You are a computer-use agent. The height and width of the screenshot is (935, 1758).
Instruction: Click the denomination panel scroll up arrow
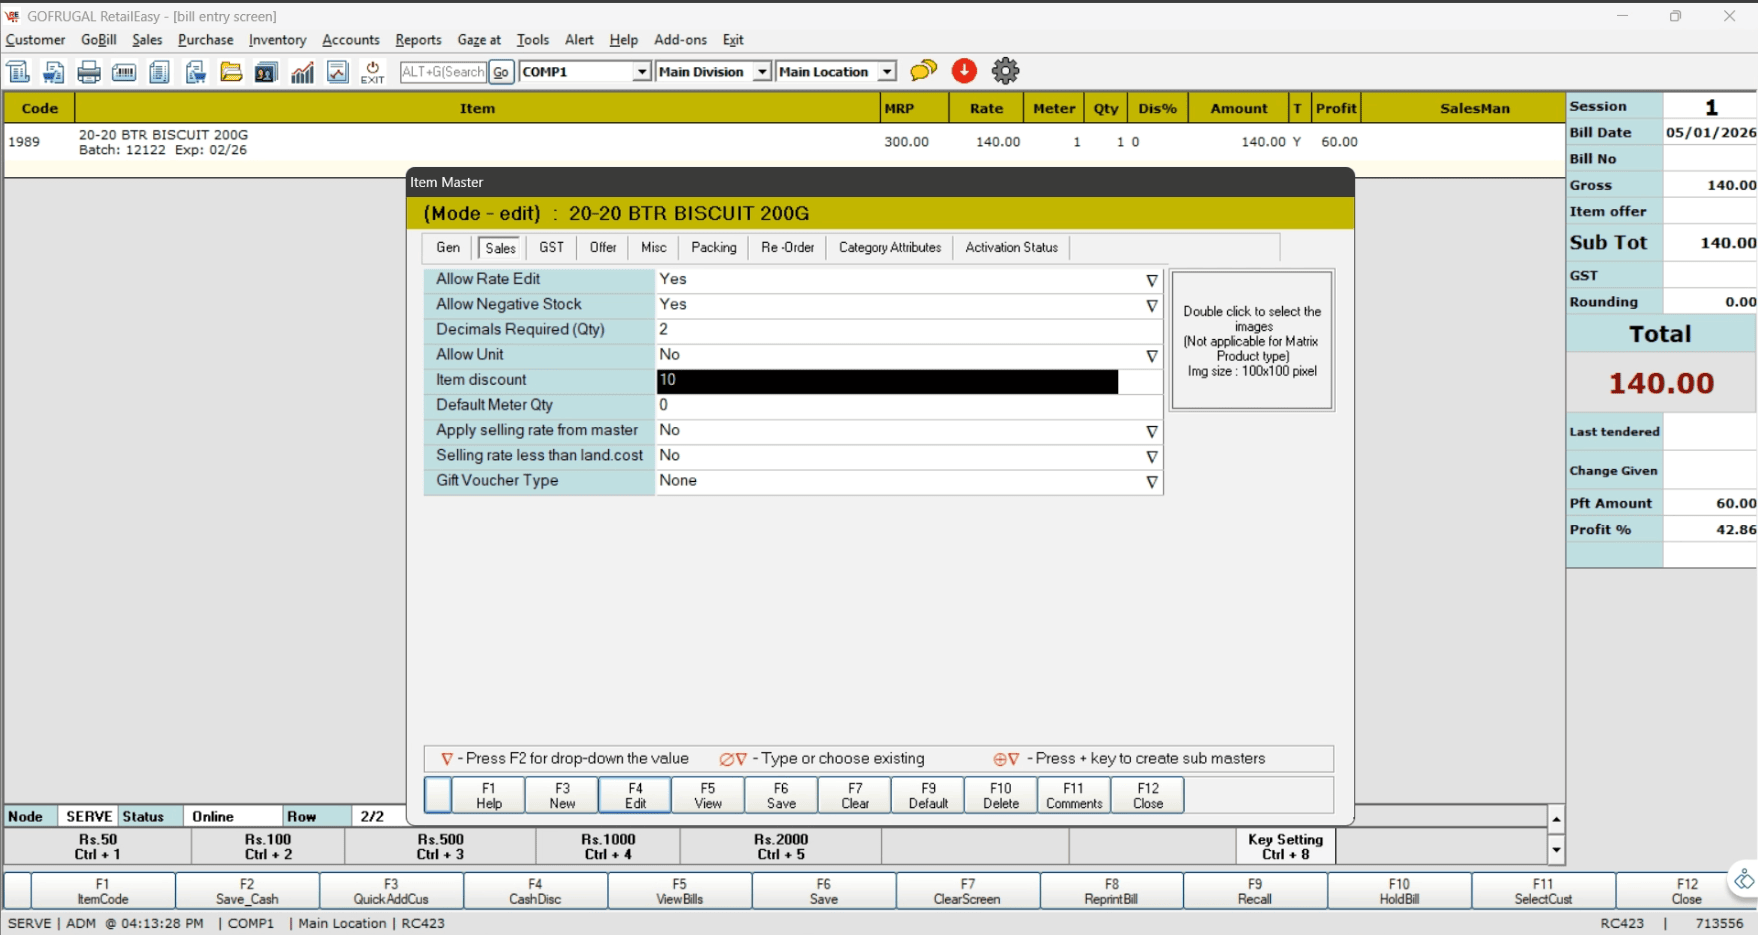click(x=1556, y=819)
